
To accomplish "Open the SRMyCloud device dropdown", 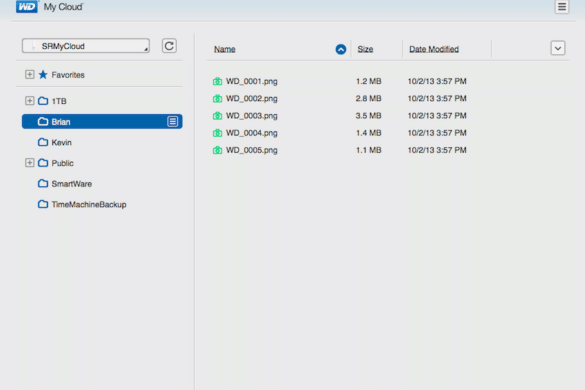I will coord(86,46).
